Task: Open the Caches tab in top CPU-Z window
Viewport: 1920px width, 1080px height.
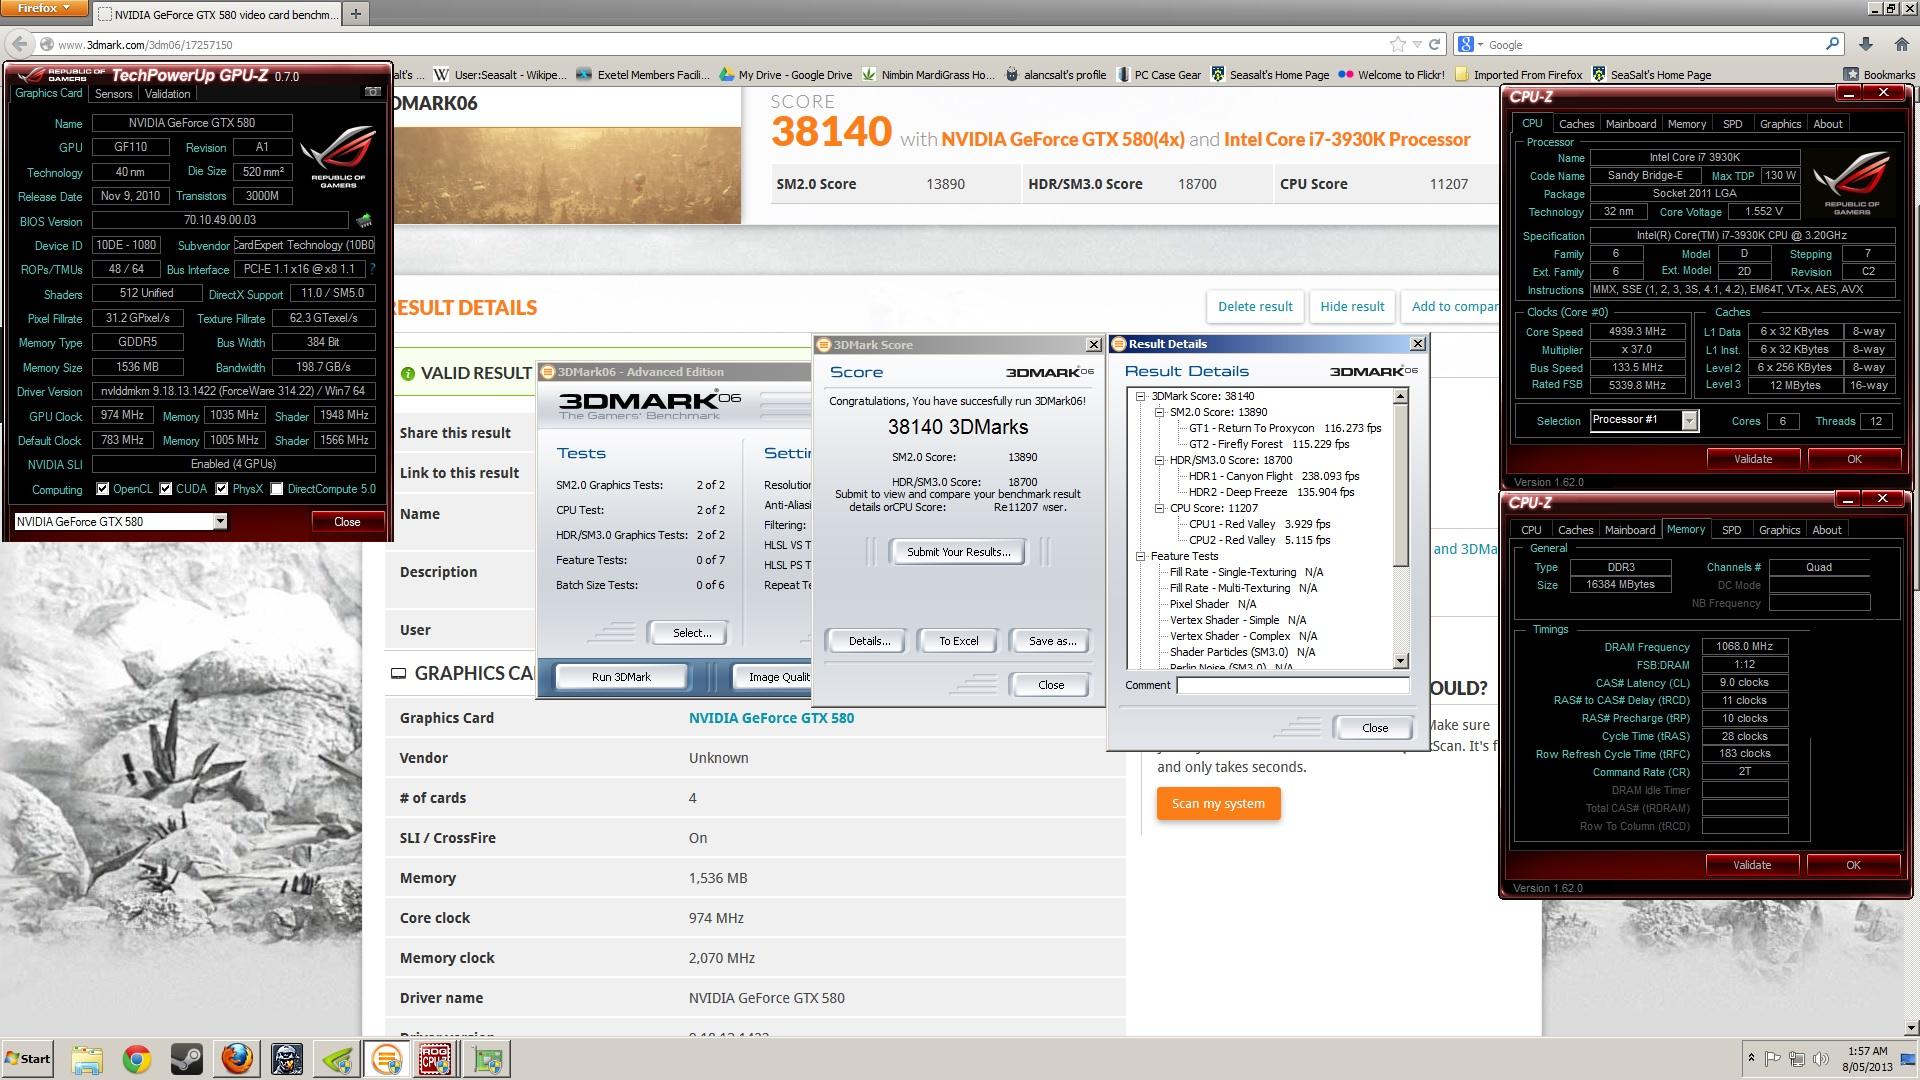Action: tap(1576, 124)
